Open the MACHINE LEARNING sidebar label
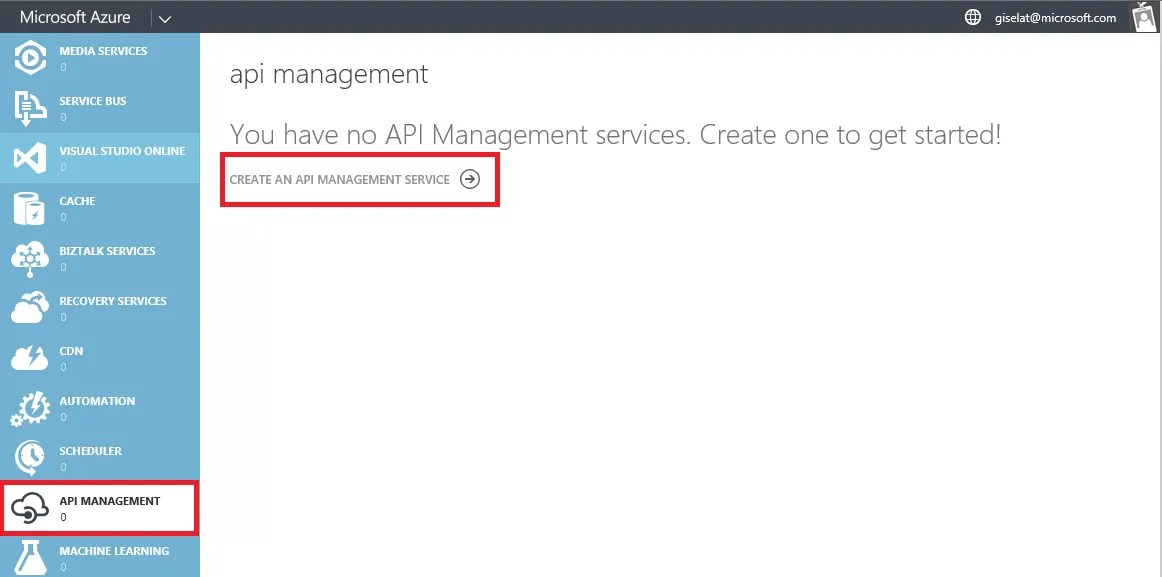Viewport: 1162px width, 577px height. pyautogui.click(x=114, y=551)
